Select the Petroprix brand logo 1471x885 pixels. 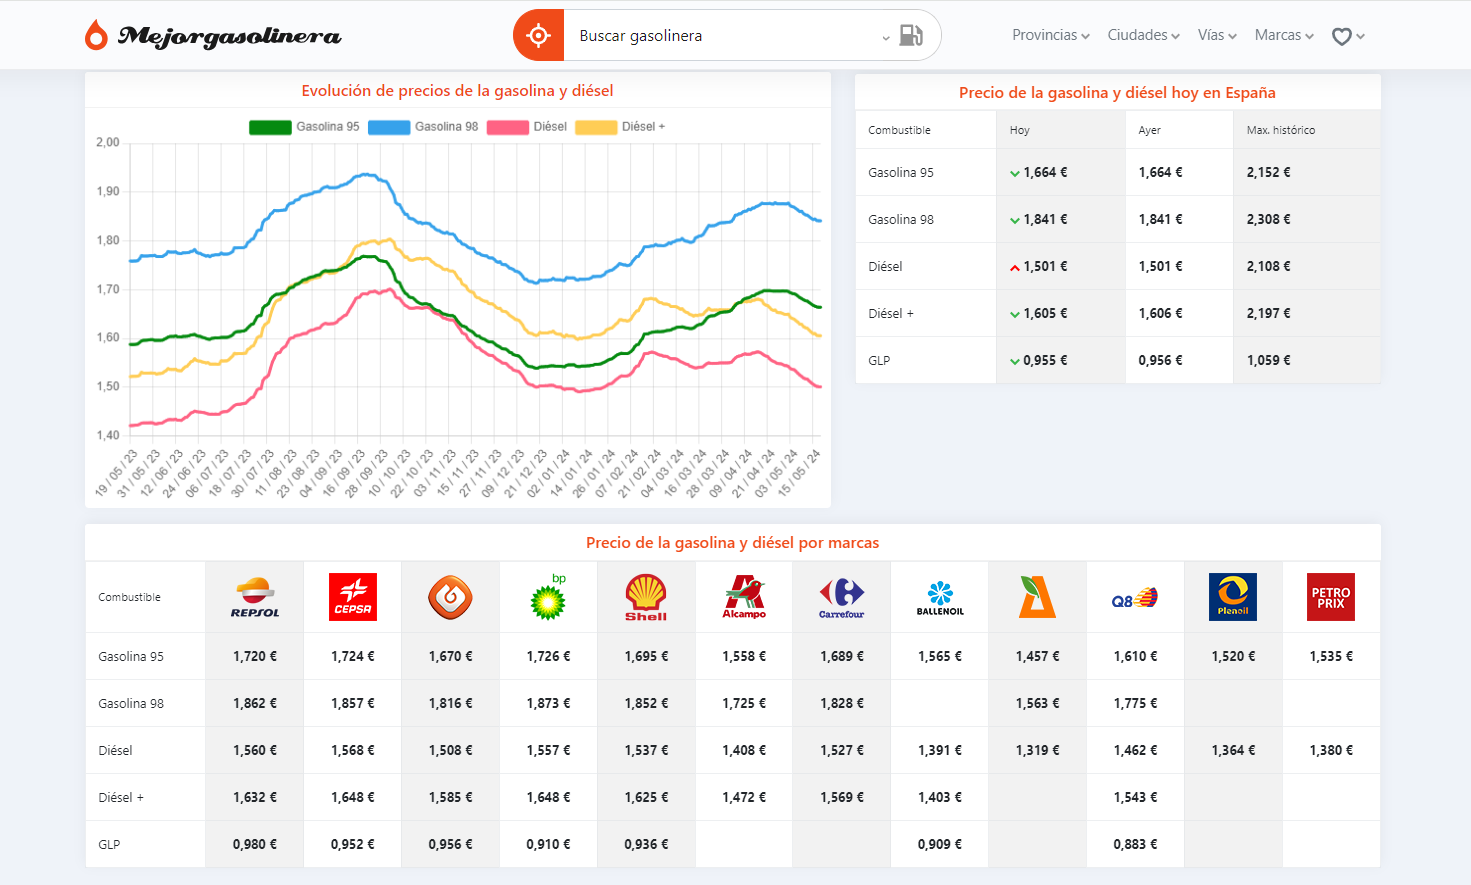(1331, 597)
